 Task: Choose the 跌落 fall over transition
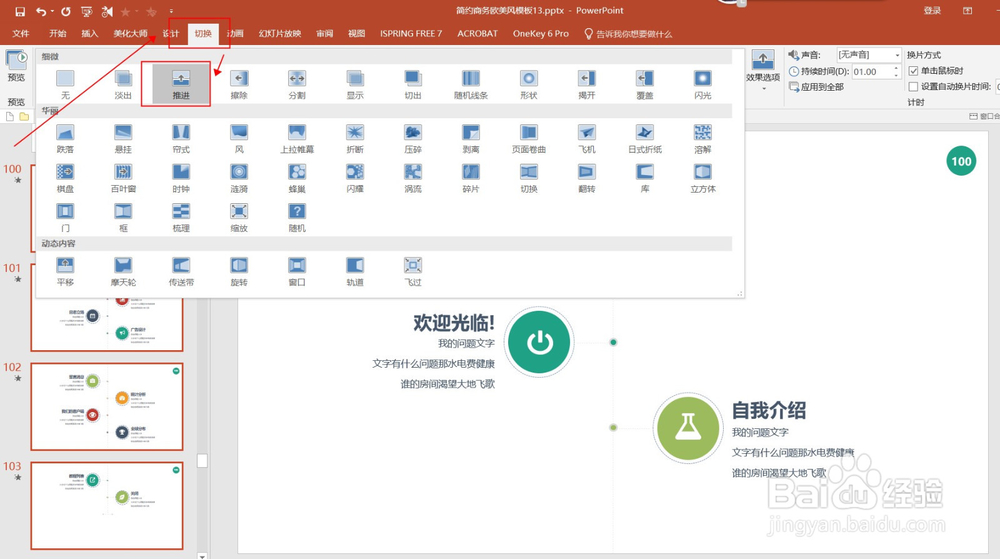pos(65,138)
